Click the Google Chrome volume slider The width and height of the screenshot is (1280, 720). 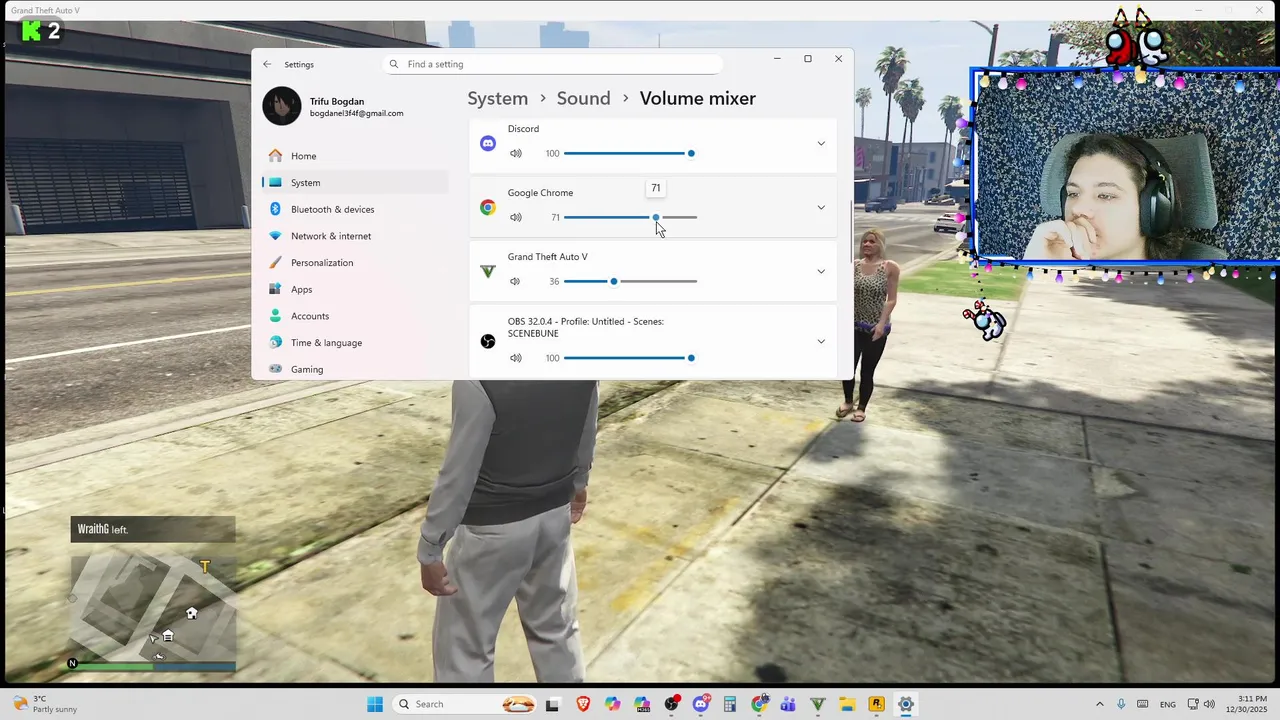point(630,217)
